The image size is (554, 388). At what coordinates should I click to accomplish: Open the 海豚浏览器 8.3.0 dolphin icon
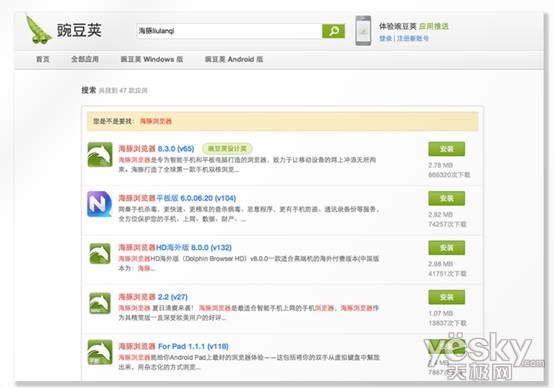[x=100, y=154]
